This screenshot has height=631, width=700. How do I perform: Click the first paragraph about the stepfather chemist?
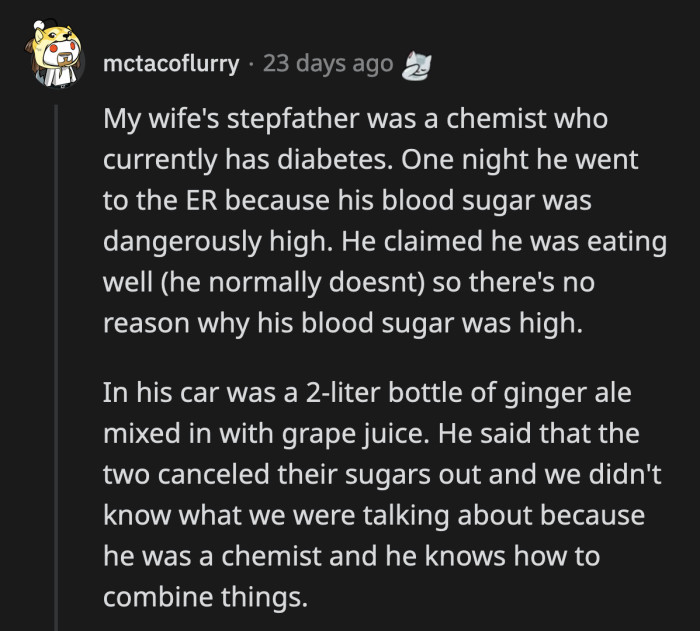(385, 221)
